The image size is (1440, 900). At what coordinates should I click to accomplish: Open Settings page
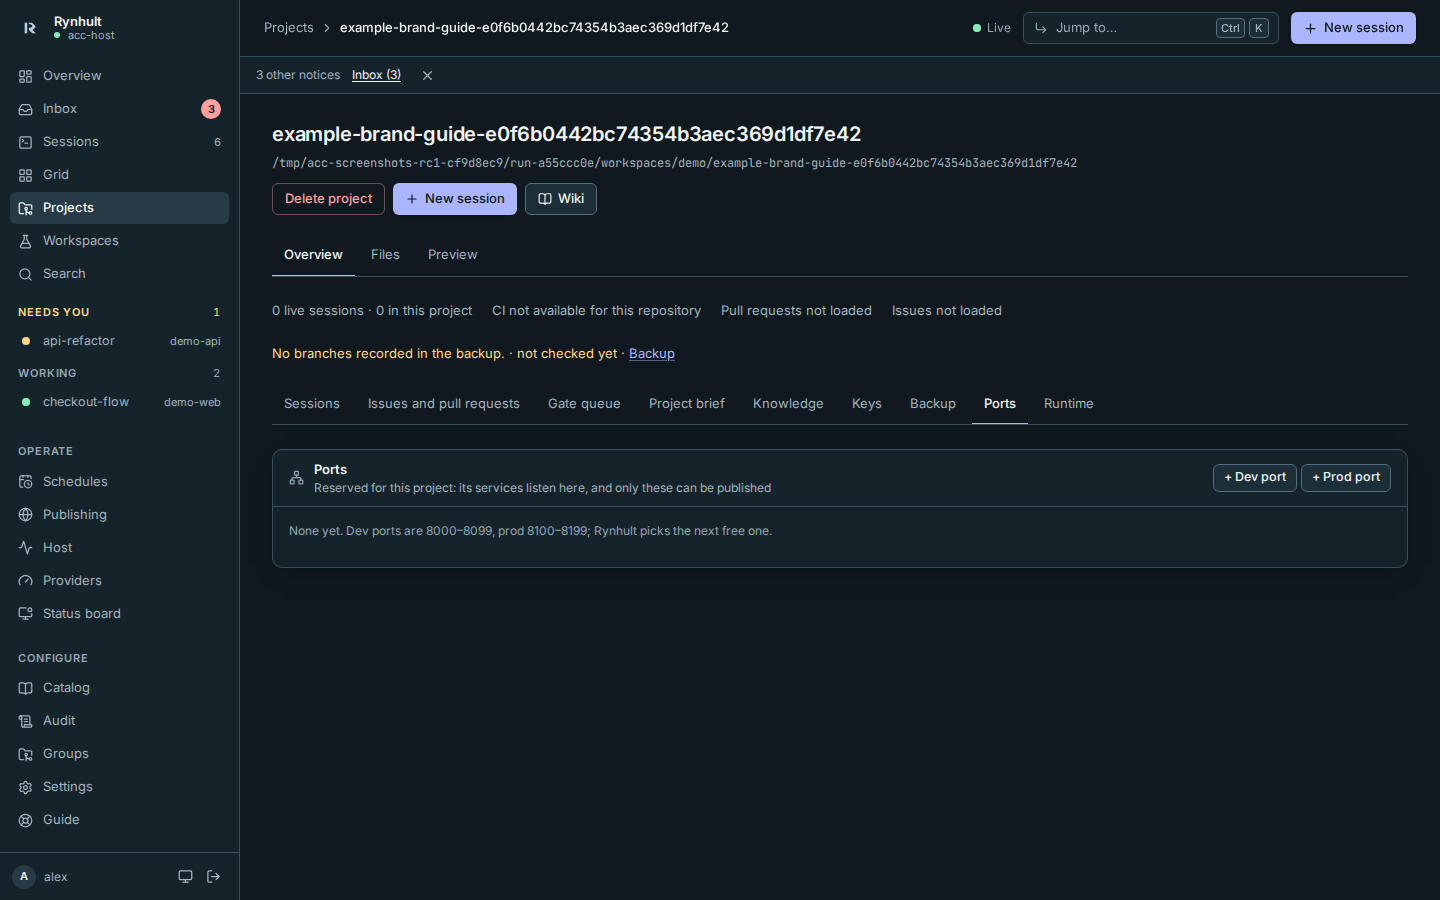point(119,787)
